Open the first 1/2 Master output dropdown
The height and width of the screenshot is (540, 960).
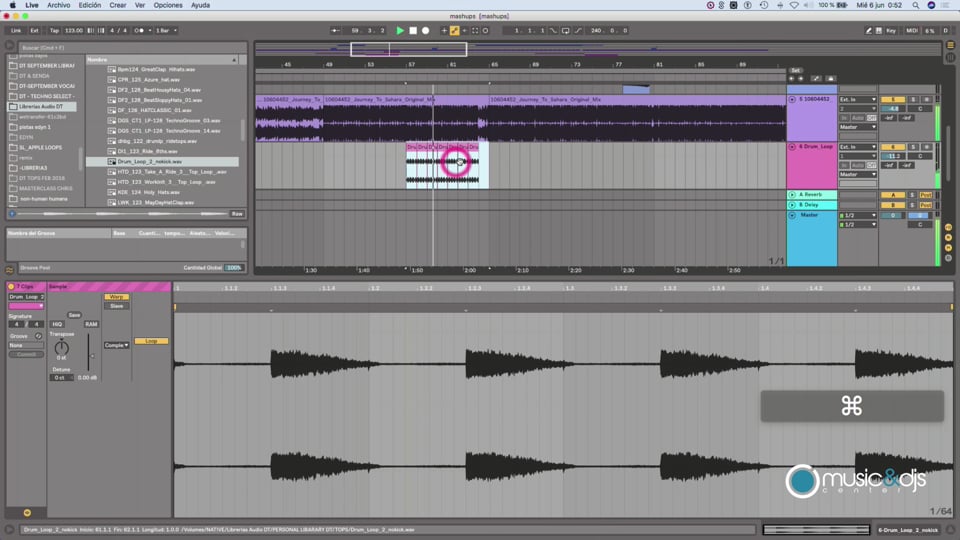tap(858, 216)
